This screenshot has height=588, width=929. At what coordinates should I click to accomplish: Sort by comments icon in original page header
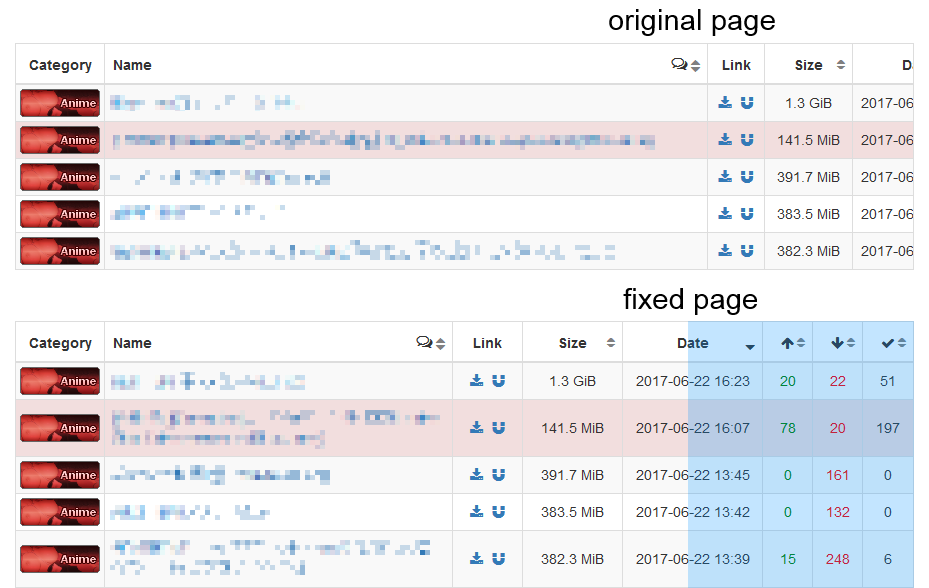coord(685,65)
